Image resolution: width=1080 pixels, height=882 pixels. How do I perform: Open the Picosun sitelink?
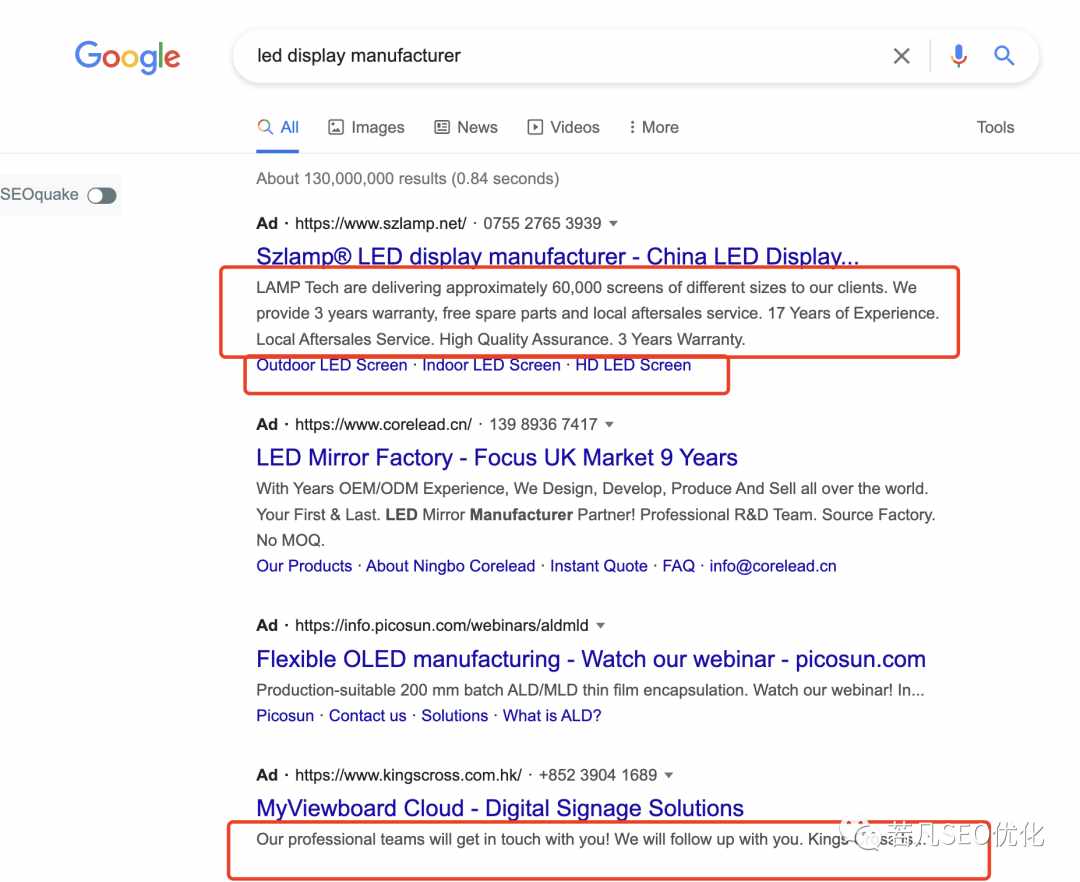coord(285,716)
